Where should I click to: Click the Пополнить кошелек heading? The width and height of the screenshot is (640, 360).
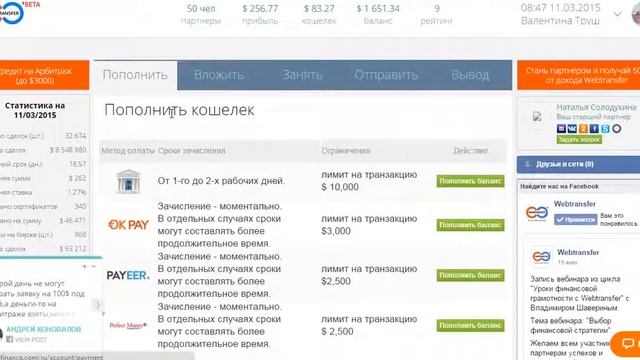coord(179,110)
